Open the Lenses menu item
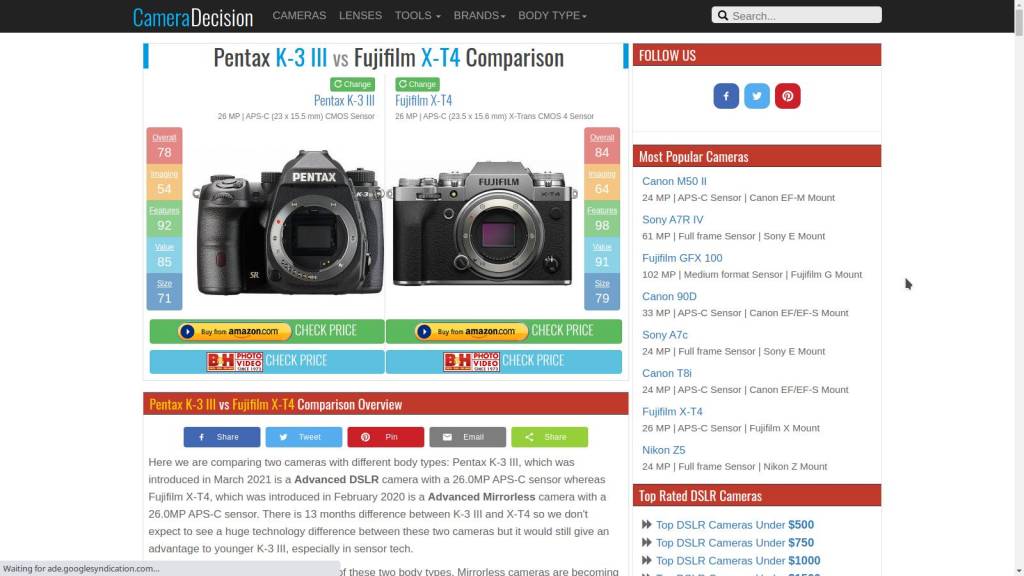 [x=360, y=16]
